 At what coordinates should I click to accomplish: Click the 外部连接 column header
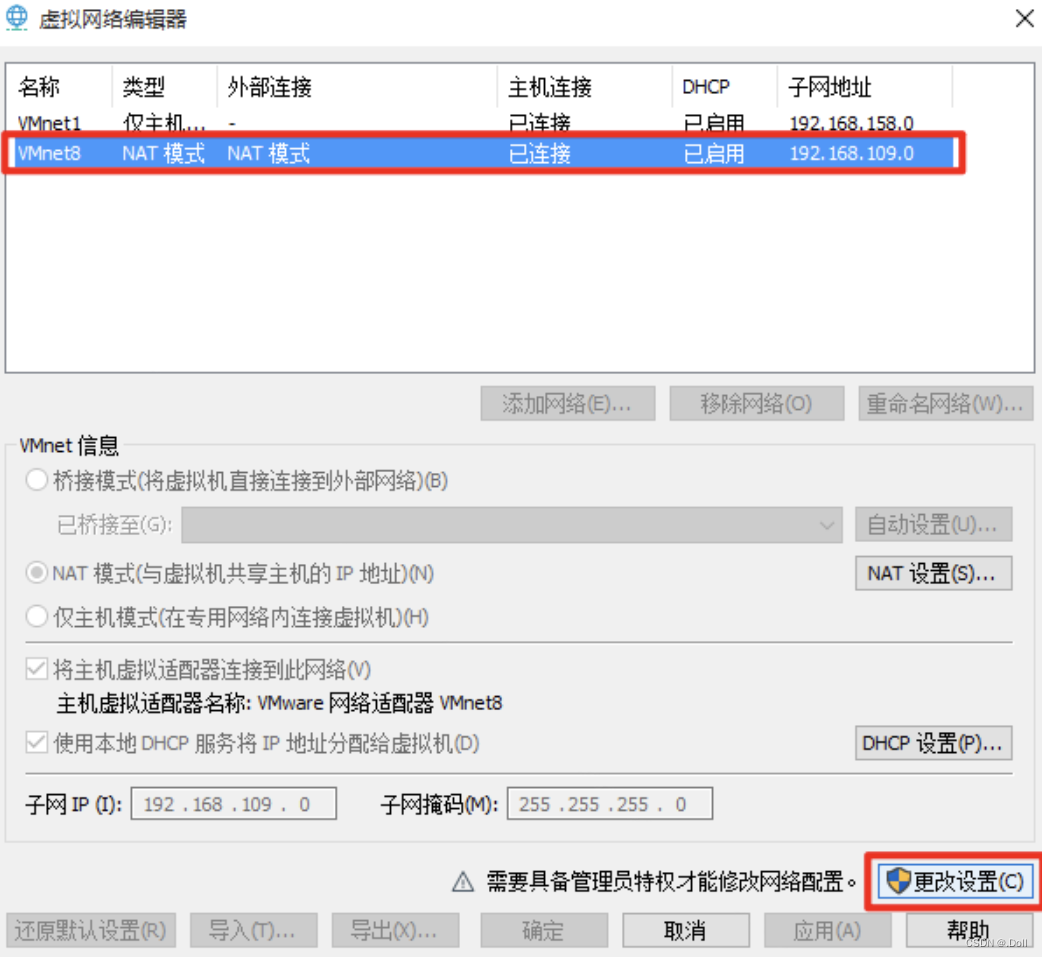[357, 86]
